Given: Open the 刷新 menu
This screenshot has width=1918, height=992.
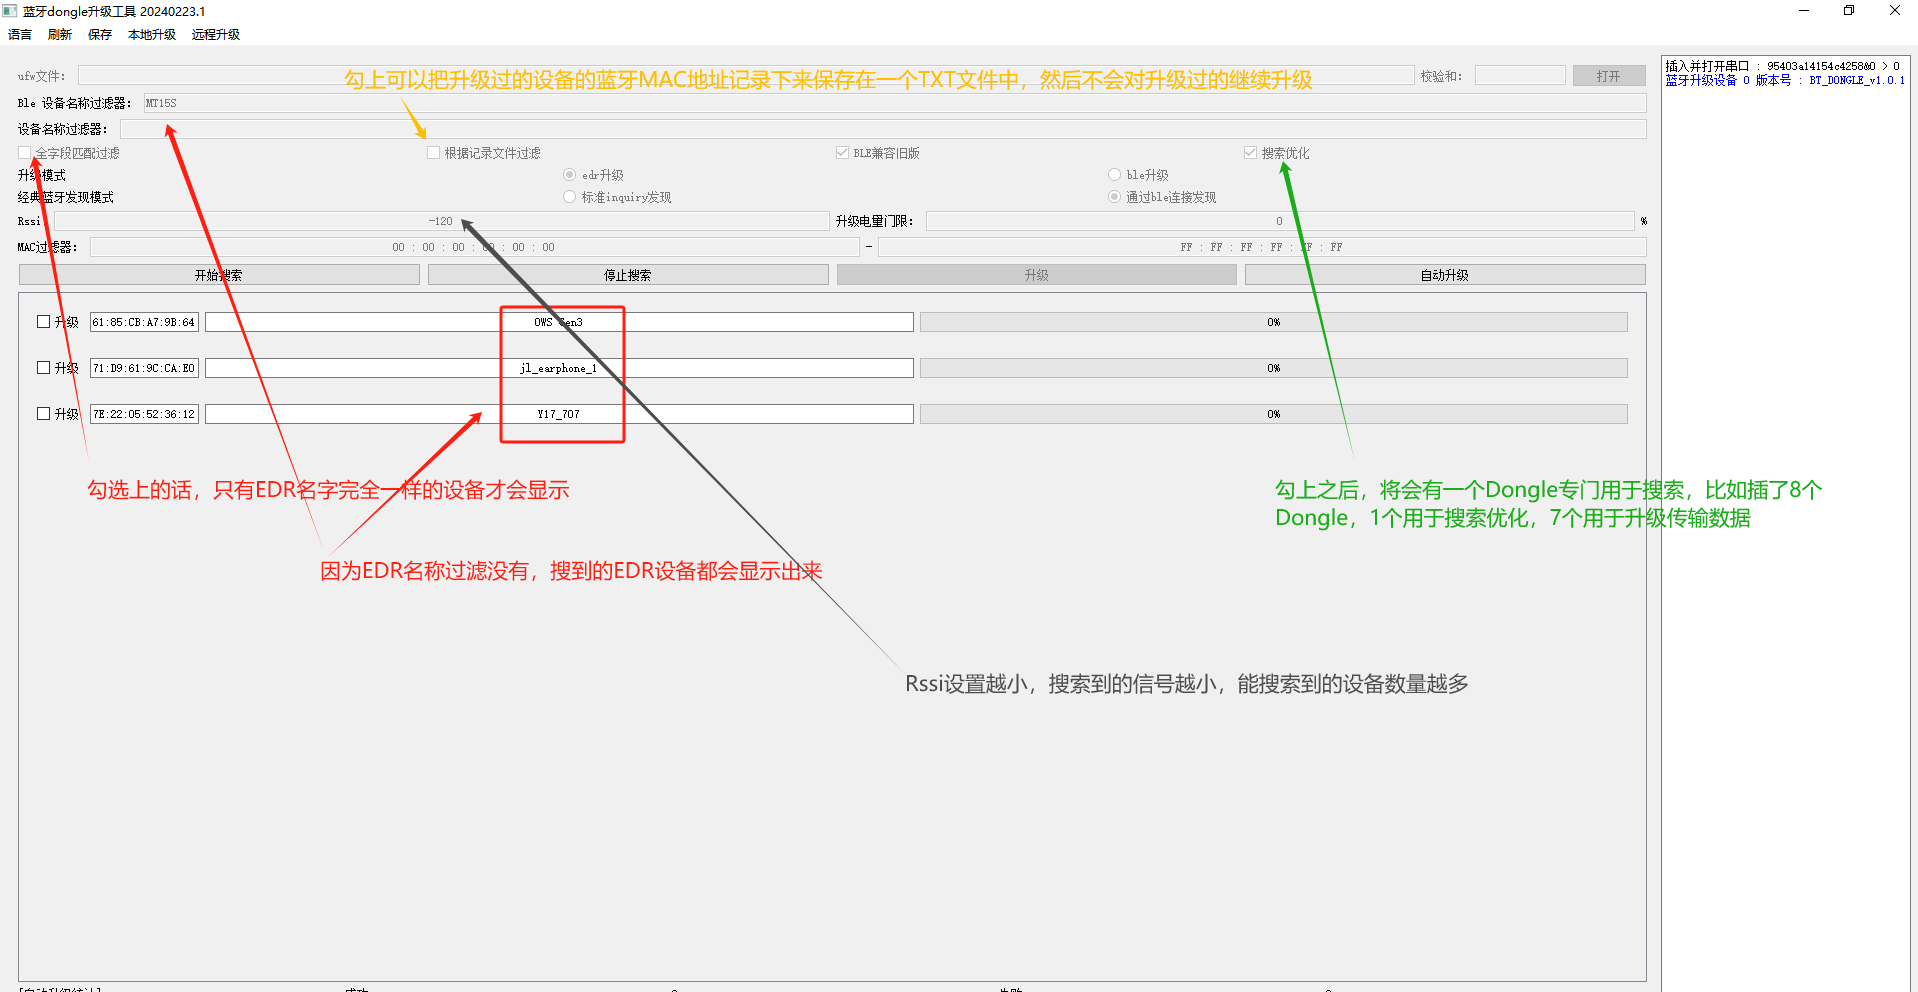Looking at the screenshot, I should coord(60,34).
